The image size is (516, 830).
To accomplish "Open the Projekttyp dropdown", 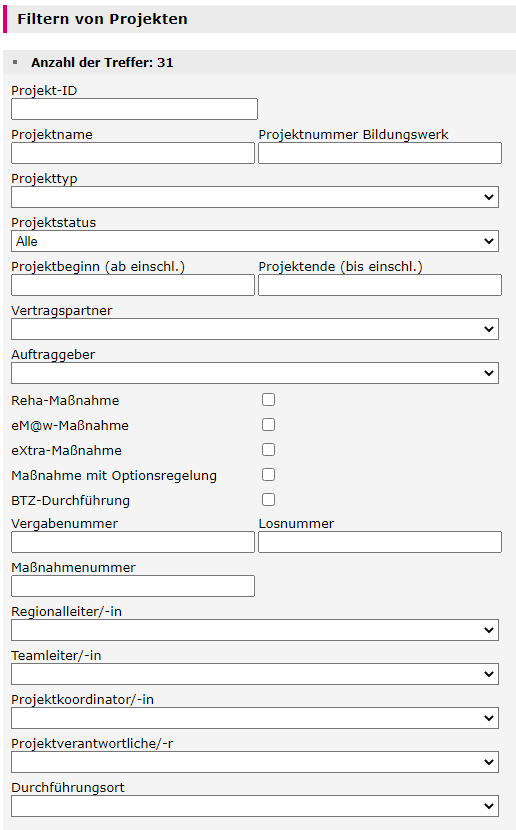I will pyautogui.click(x=255, y=197).
